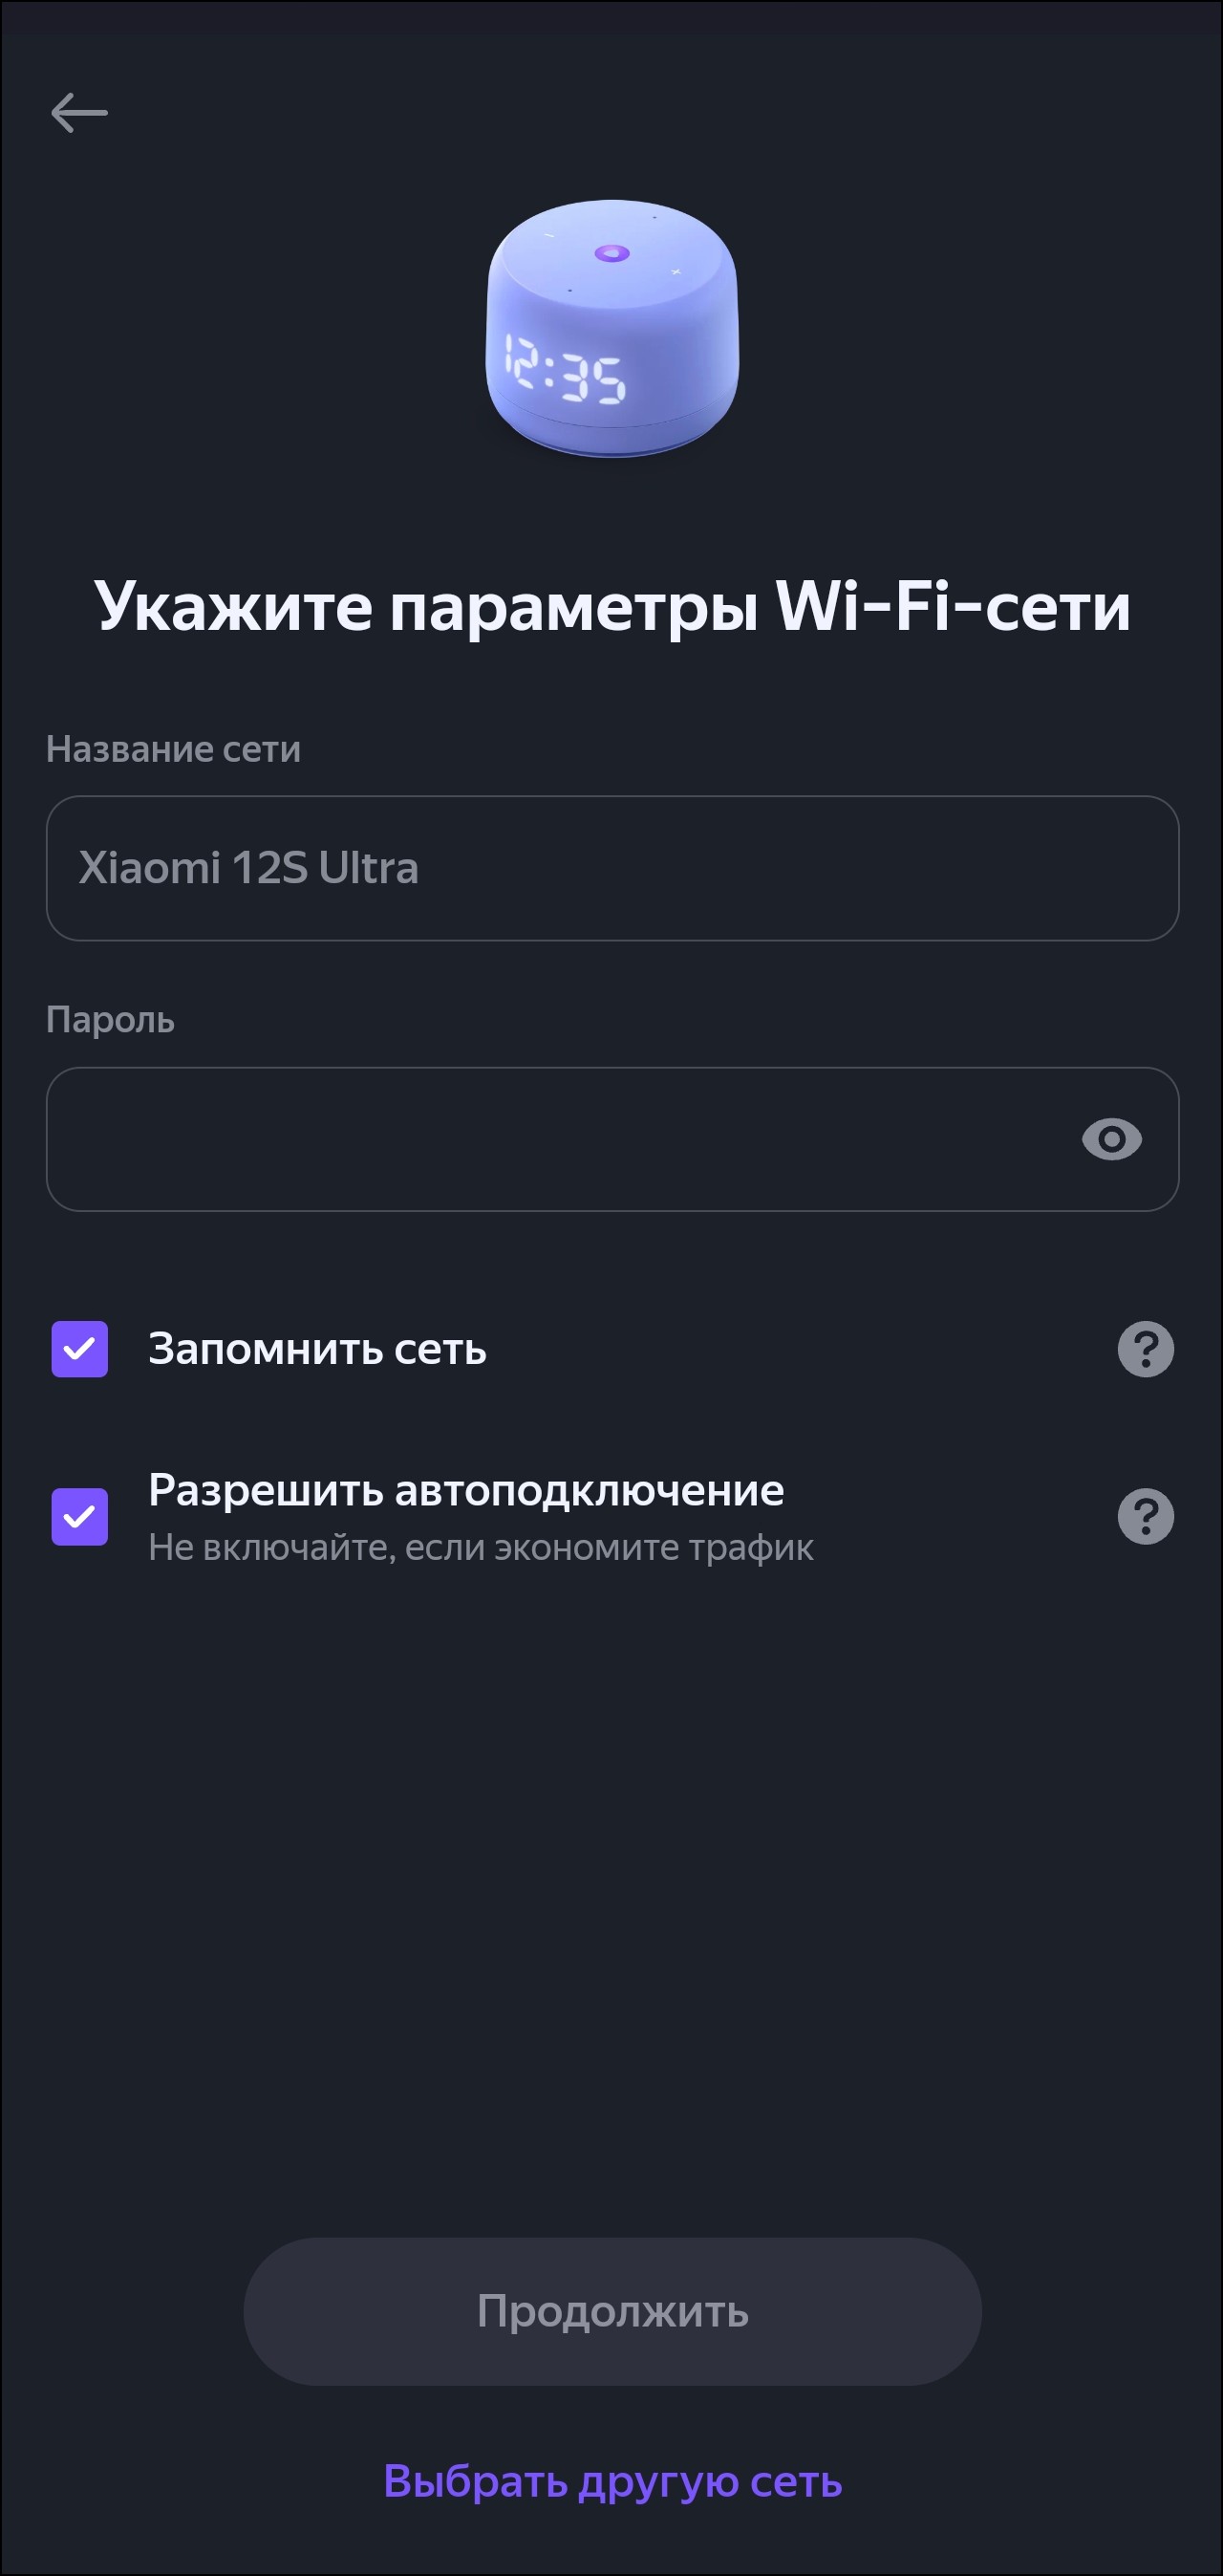Click the "Название сети" field label
This screenshot has height=2576, width=1223.
click(x=173, y=749)
